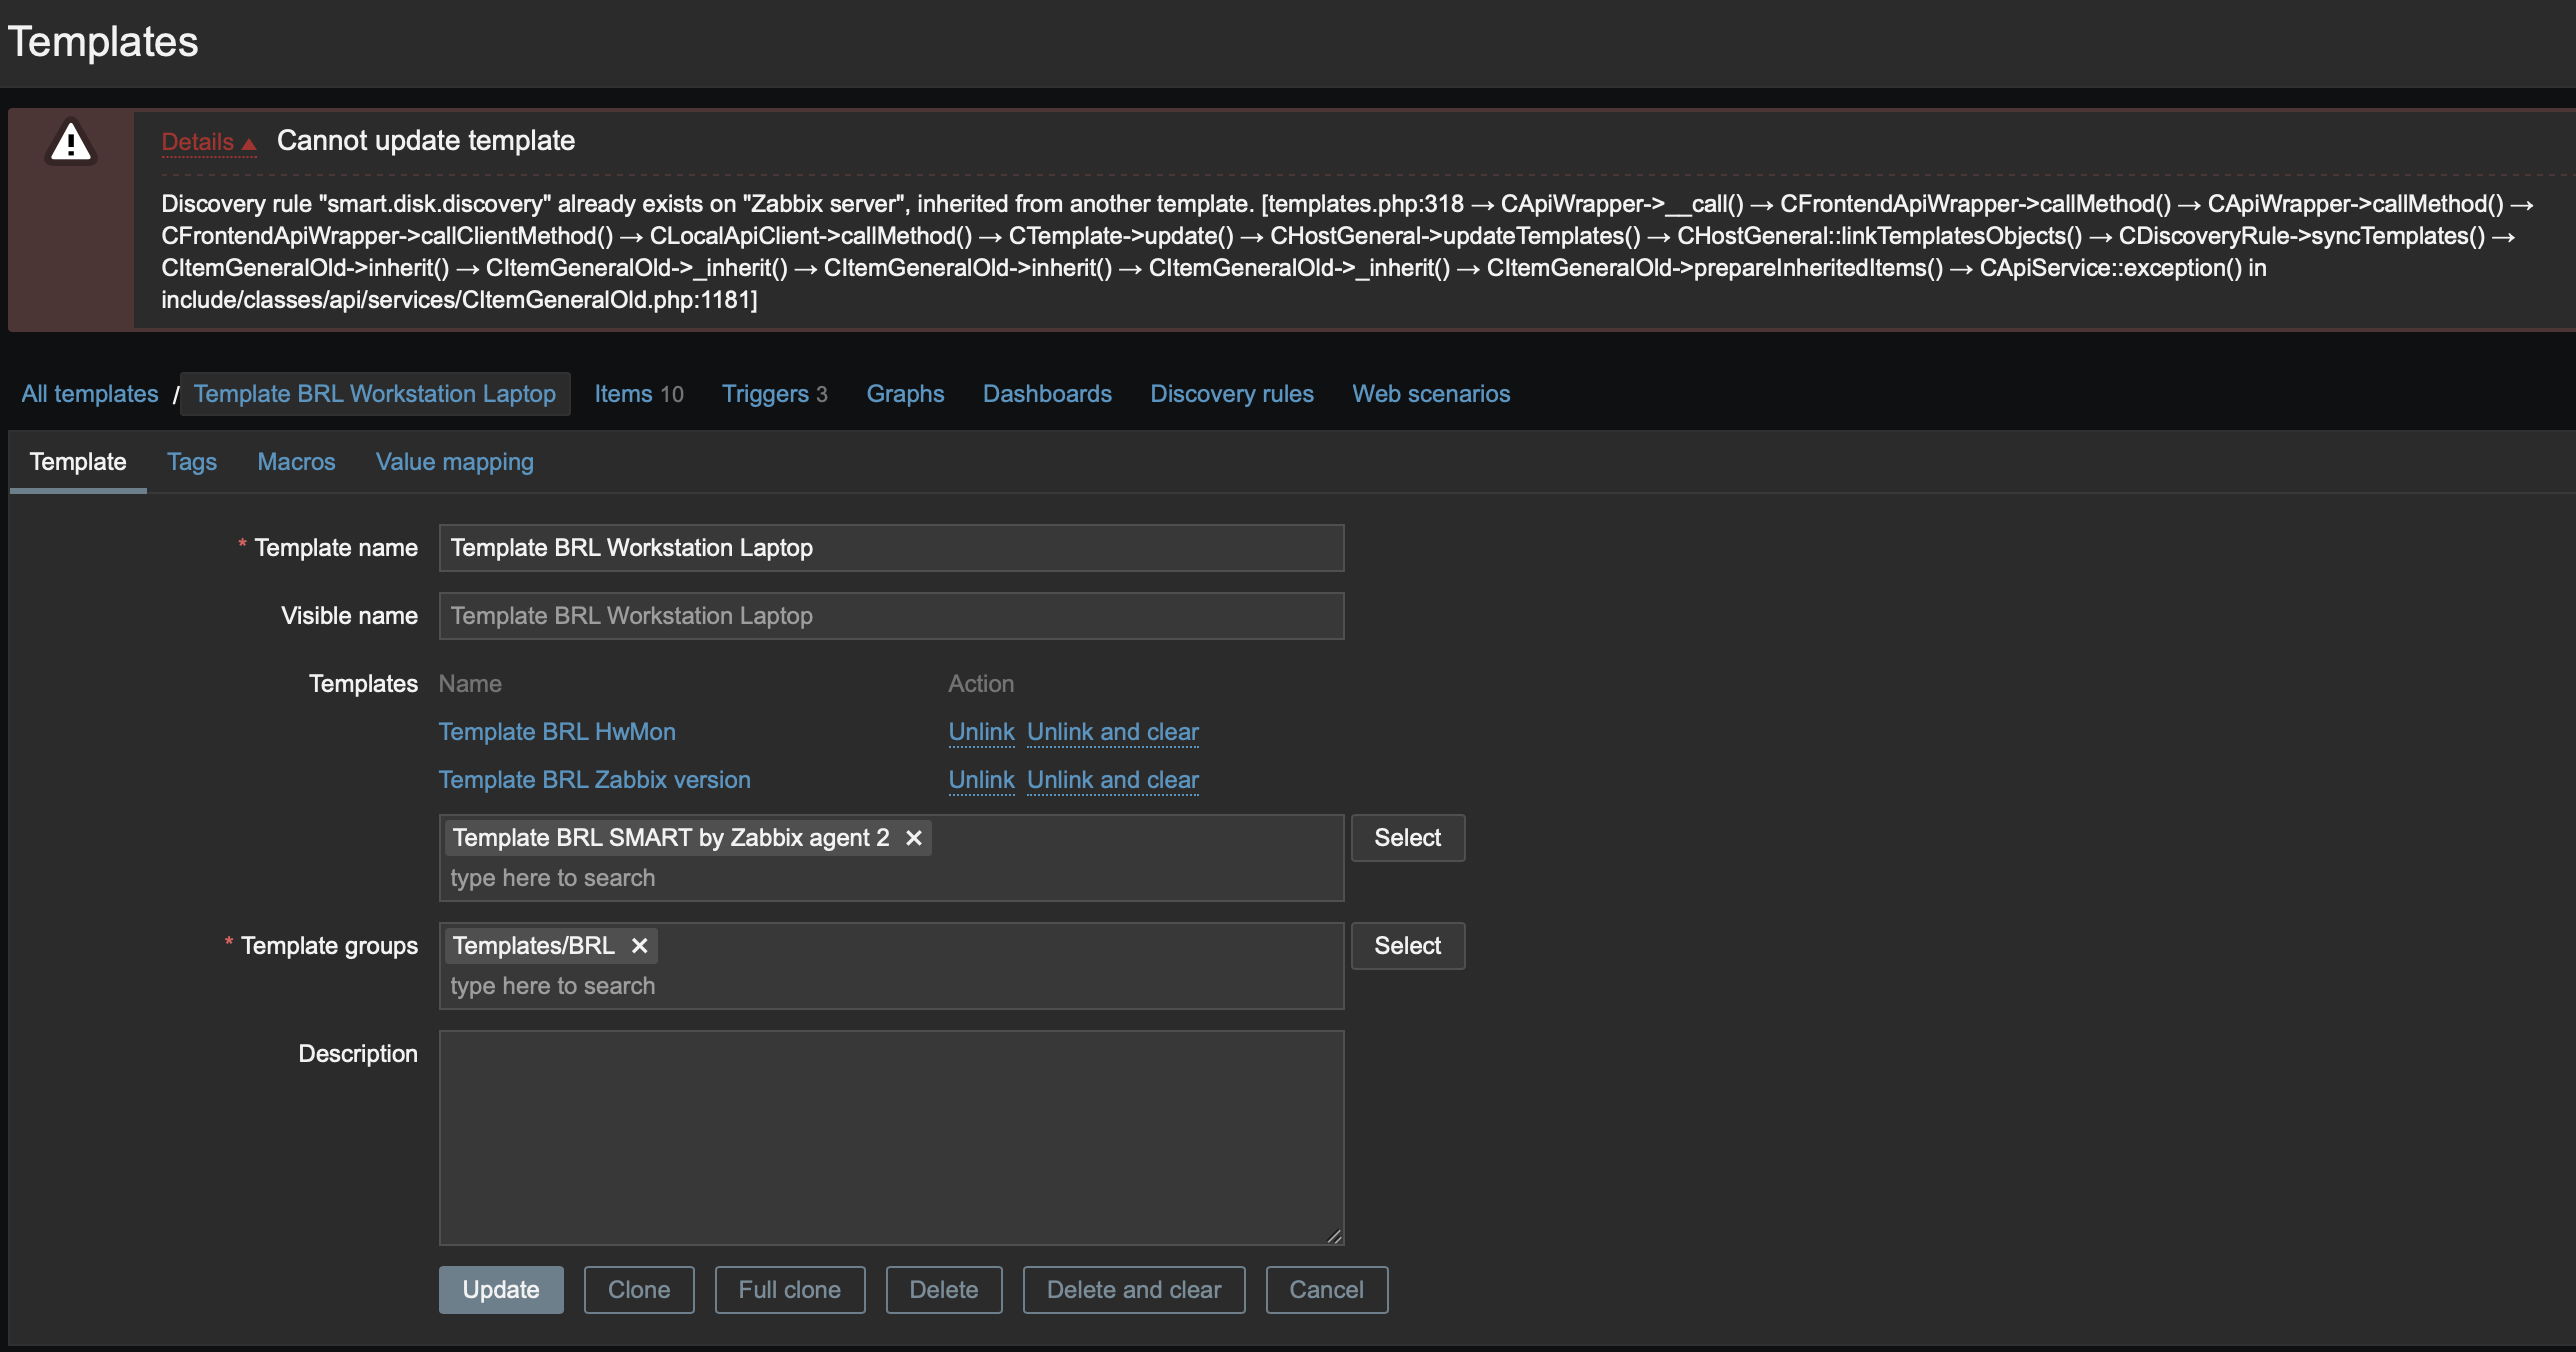The image size is (2576, 1352).
Task: Select the Template tab
Action: 78,462
